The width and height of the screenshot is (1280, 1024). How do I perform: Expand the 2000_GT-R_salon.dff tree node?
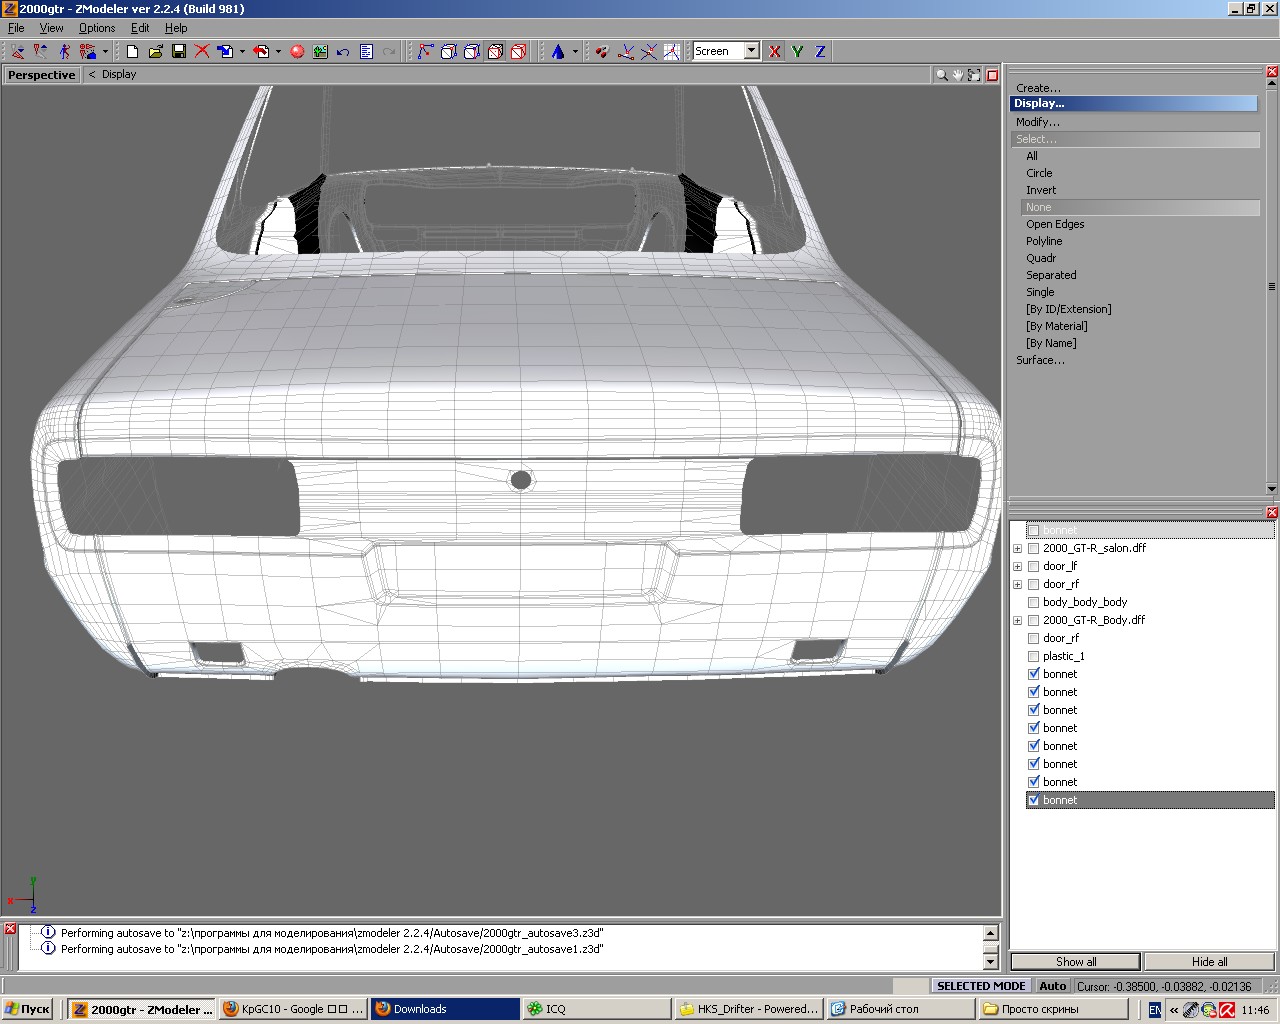pyautogui.click(x=1018, y=548)
